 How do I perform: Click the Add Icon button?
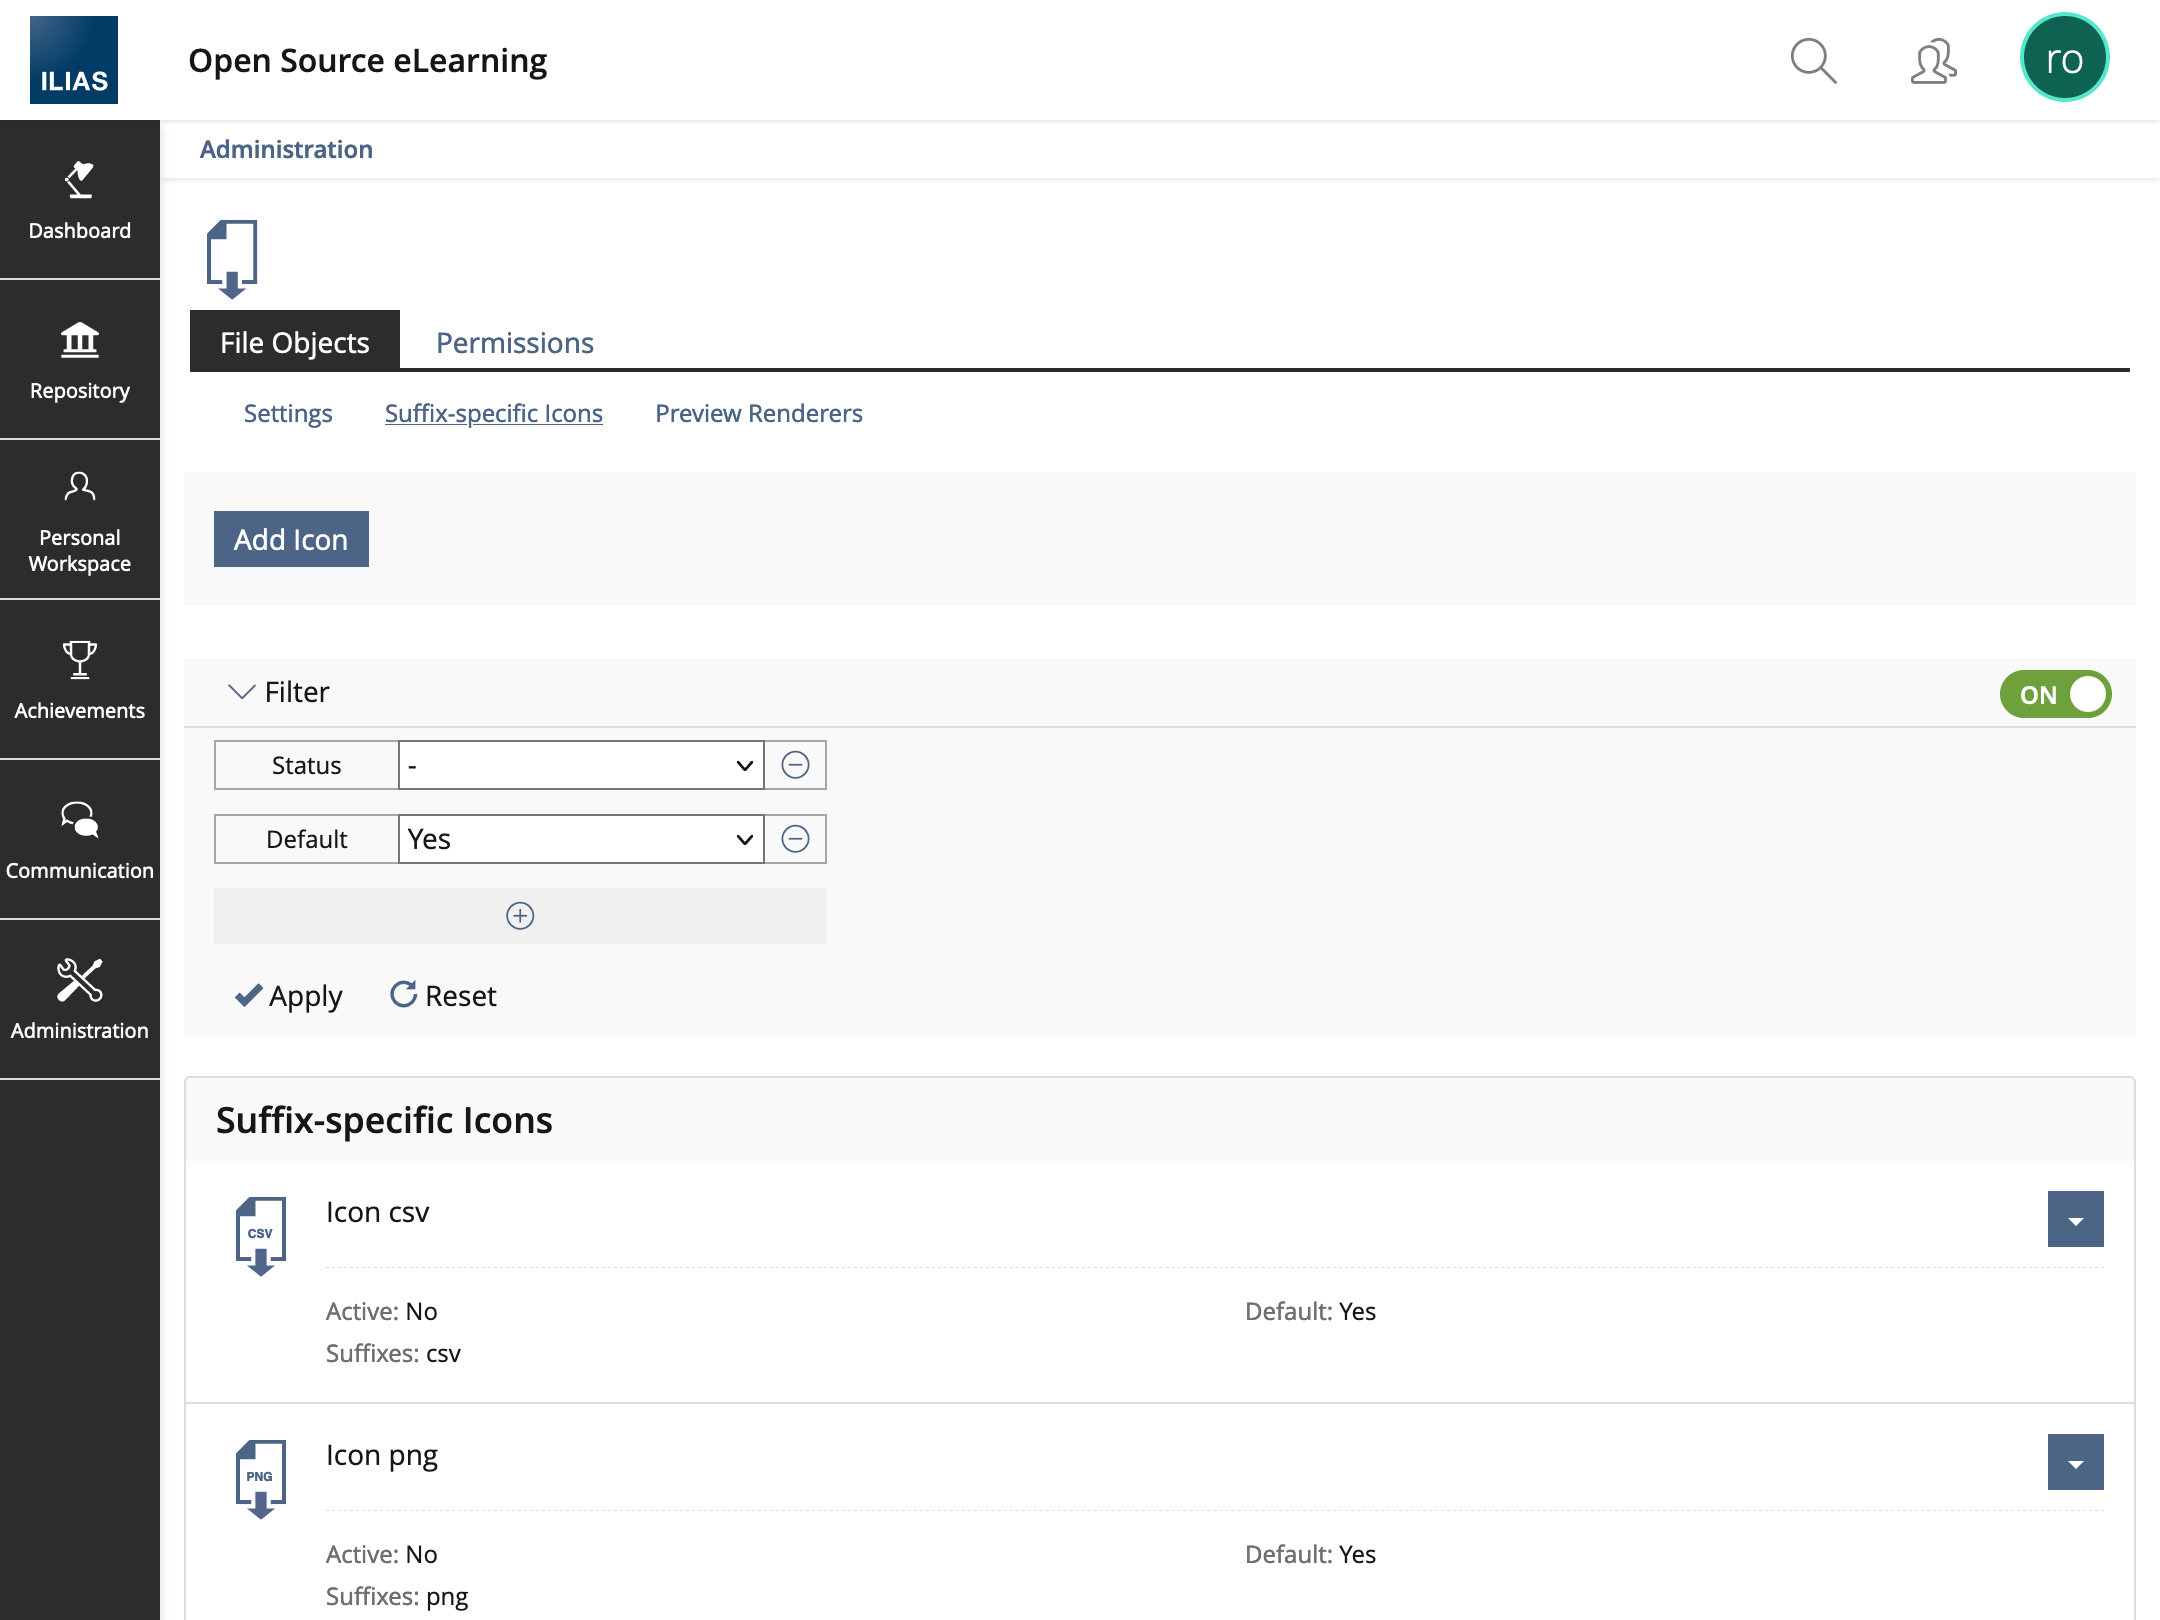(x=291, y=539)
